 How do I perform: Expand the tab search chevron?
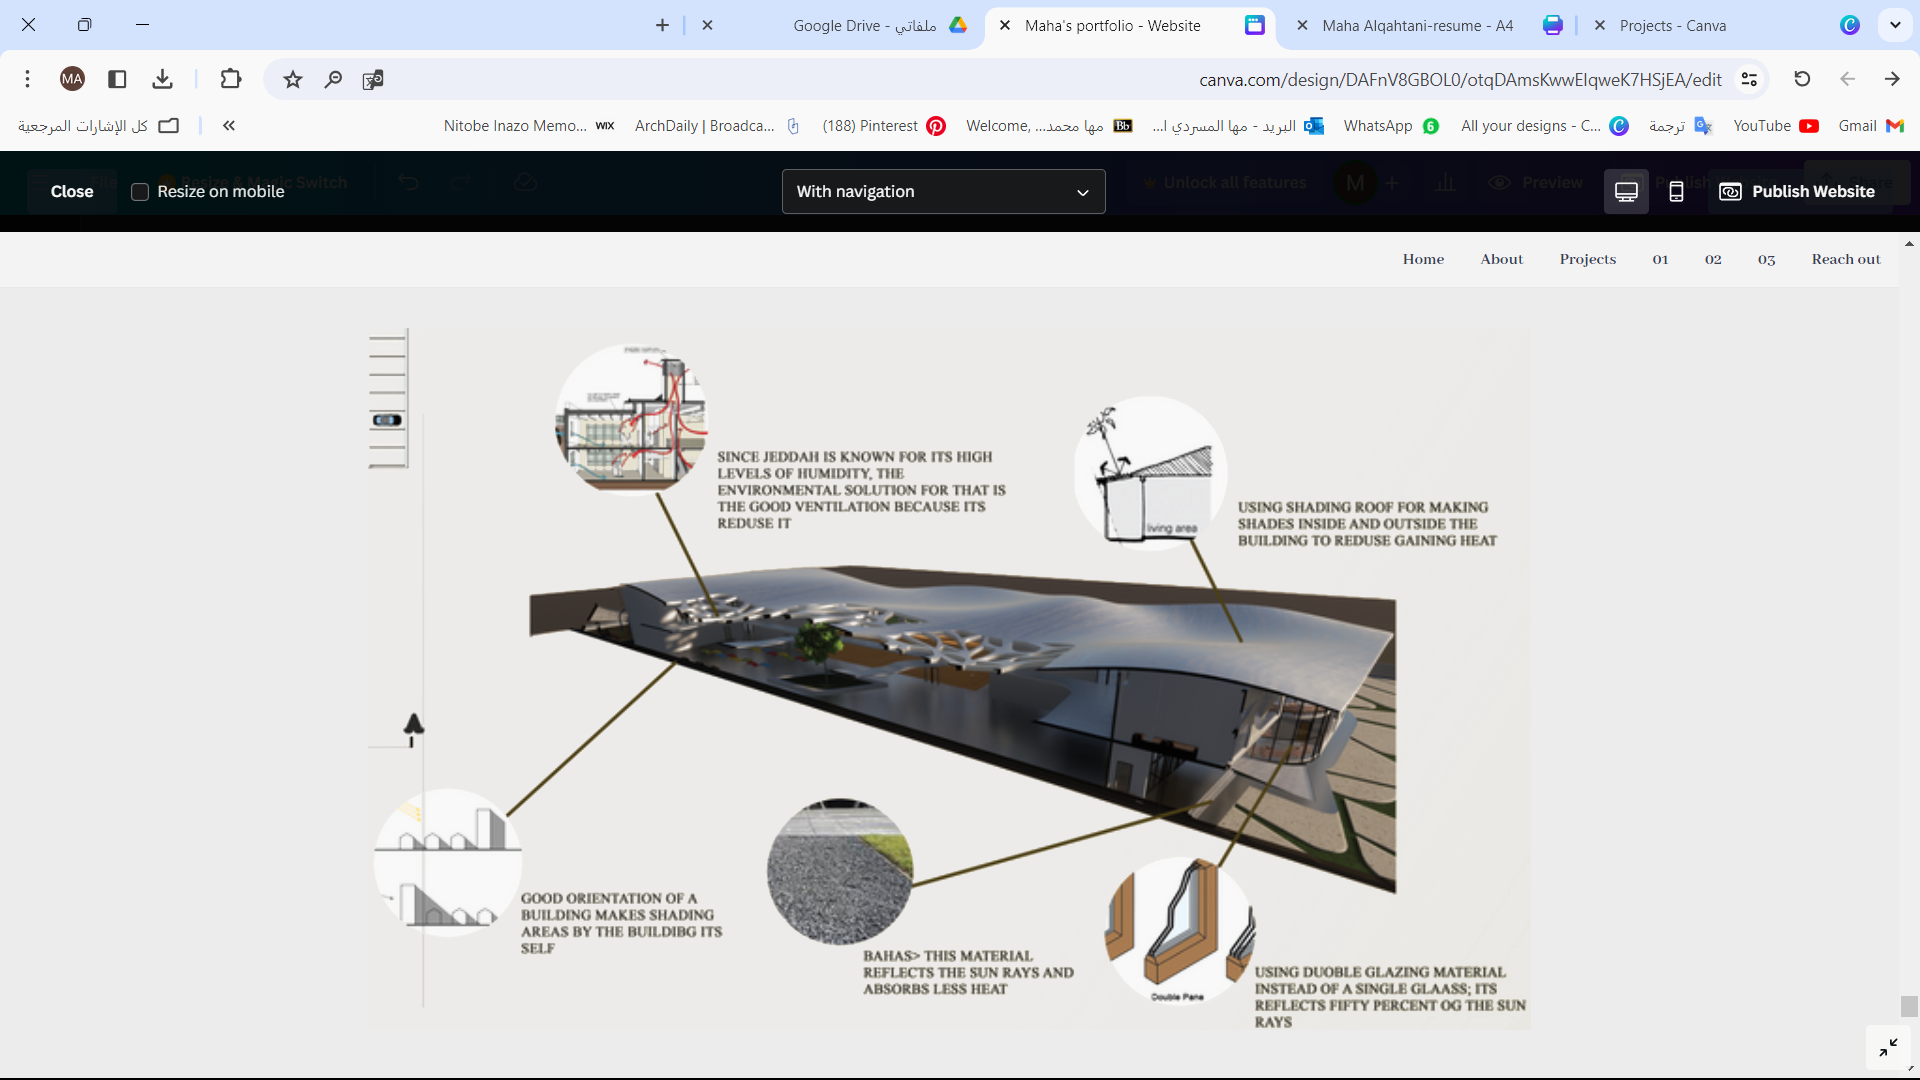point(1895,25)
